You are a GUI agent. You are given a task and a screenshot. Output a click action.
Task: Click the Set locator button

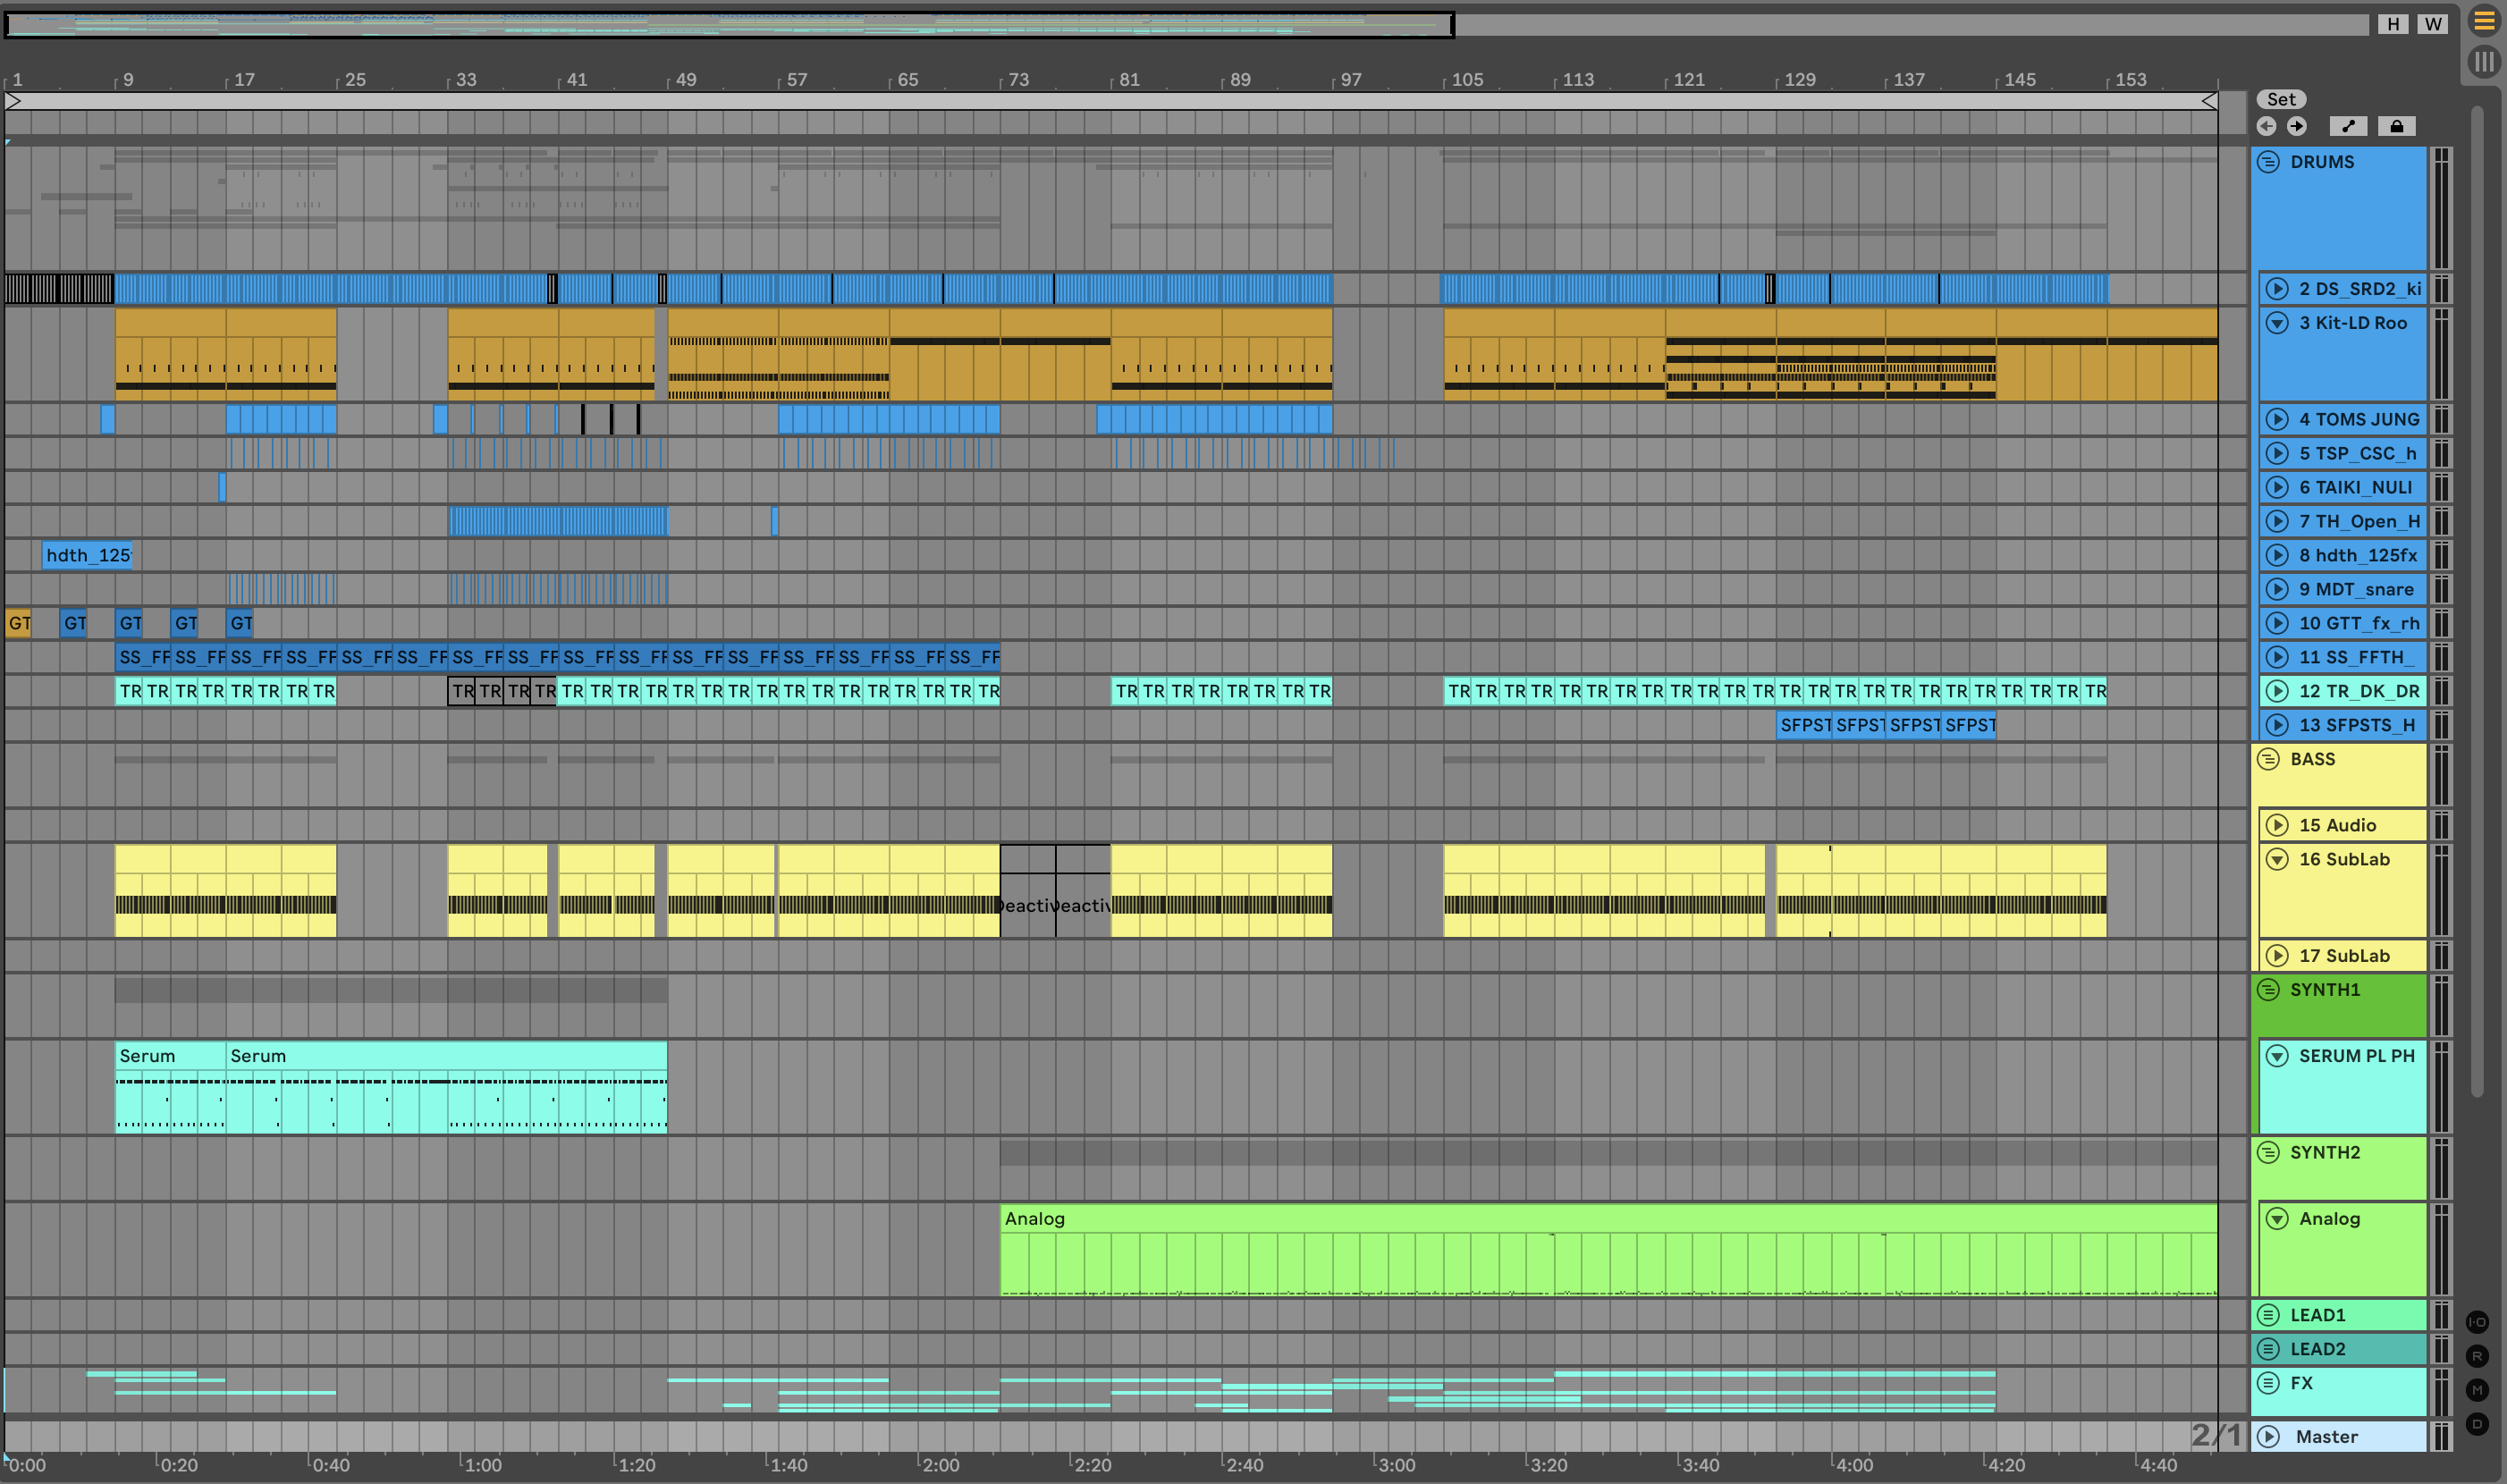point(2281,99)
